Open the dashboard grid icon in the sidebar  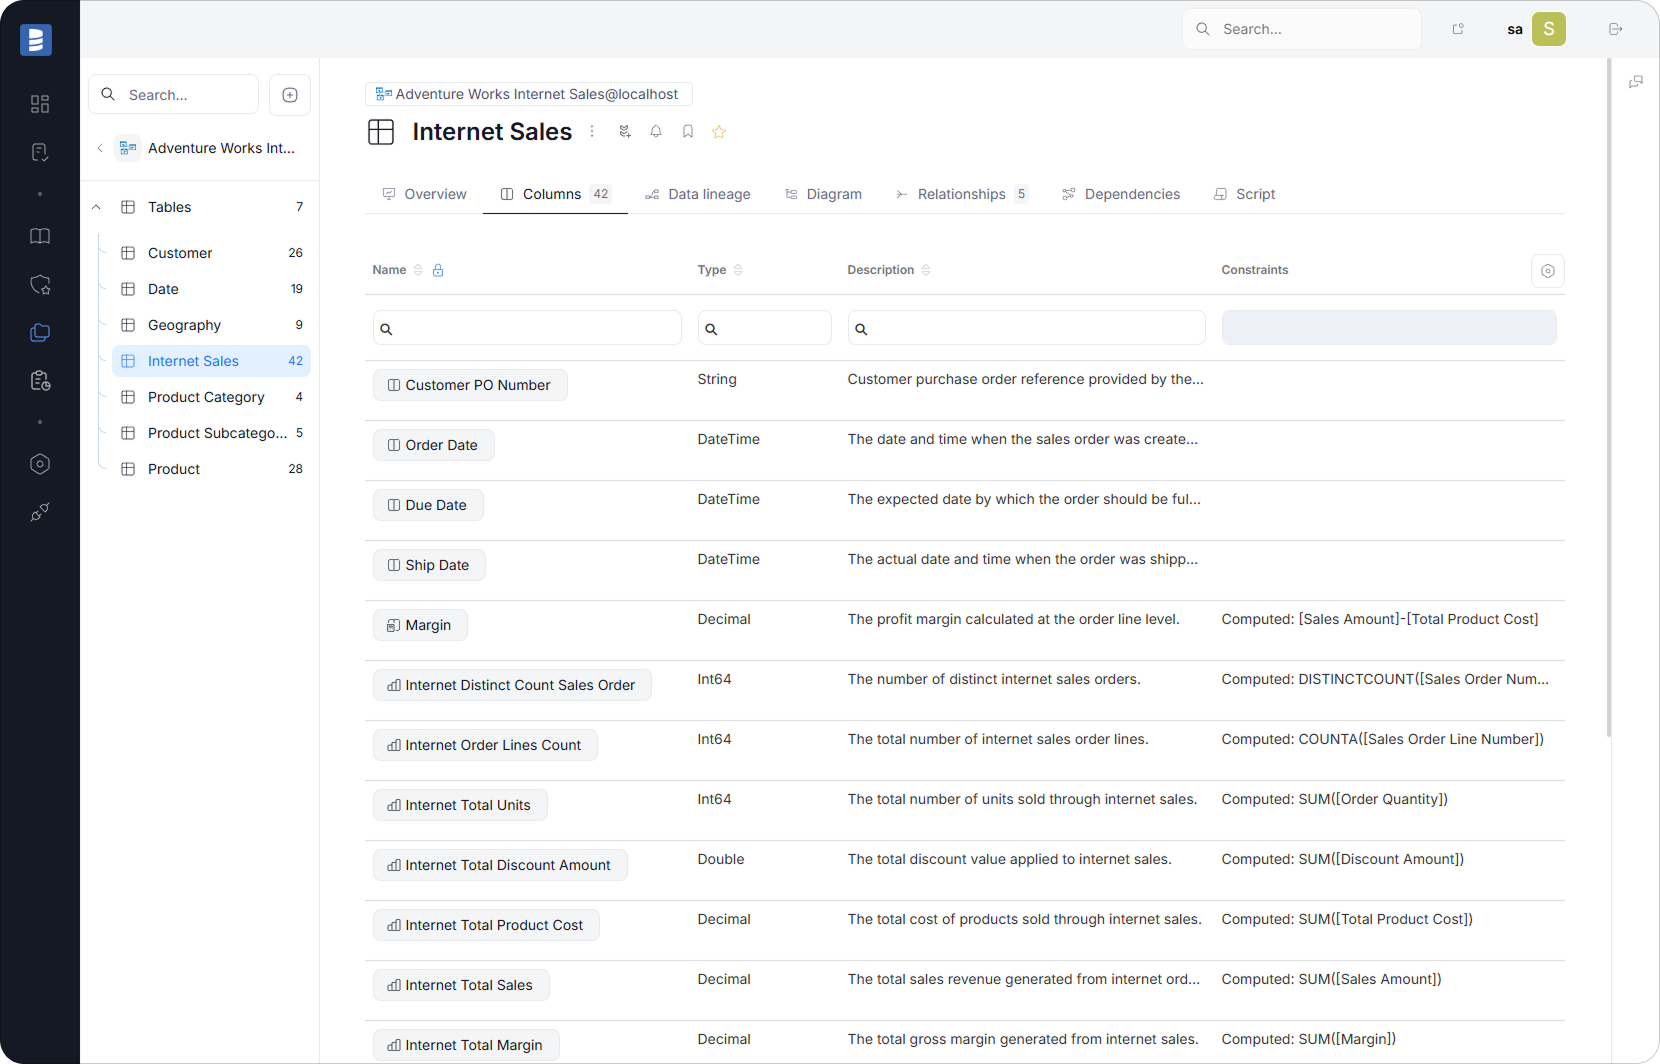(x=40, y=104)
